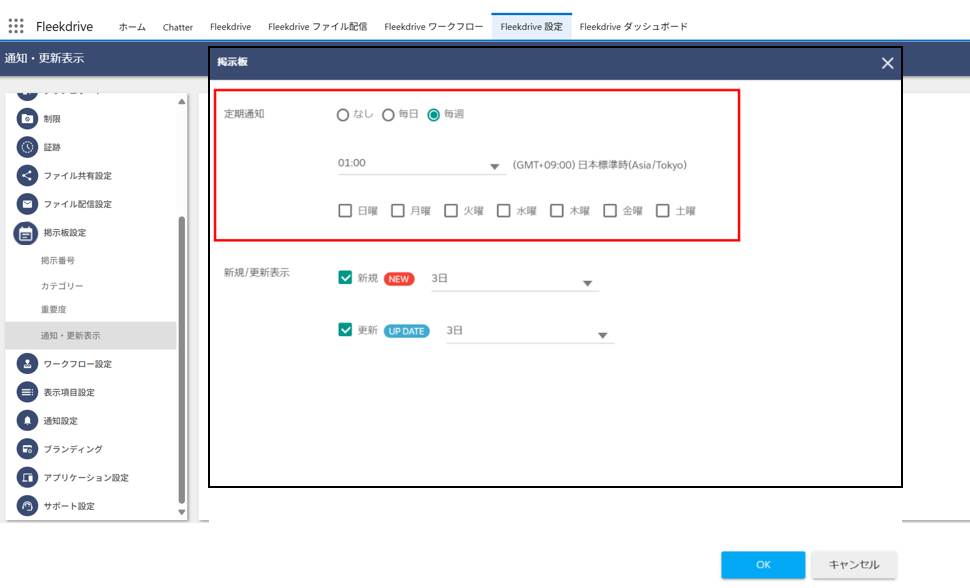The width and height of the screenshot is (970, 588).
Task: Click sidebar scrollbar up arrow
Action: coord(182,102)
